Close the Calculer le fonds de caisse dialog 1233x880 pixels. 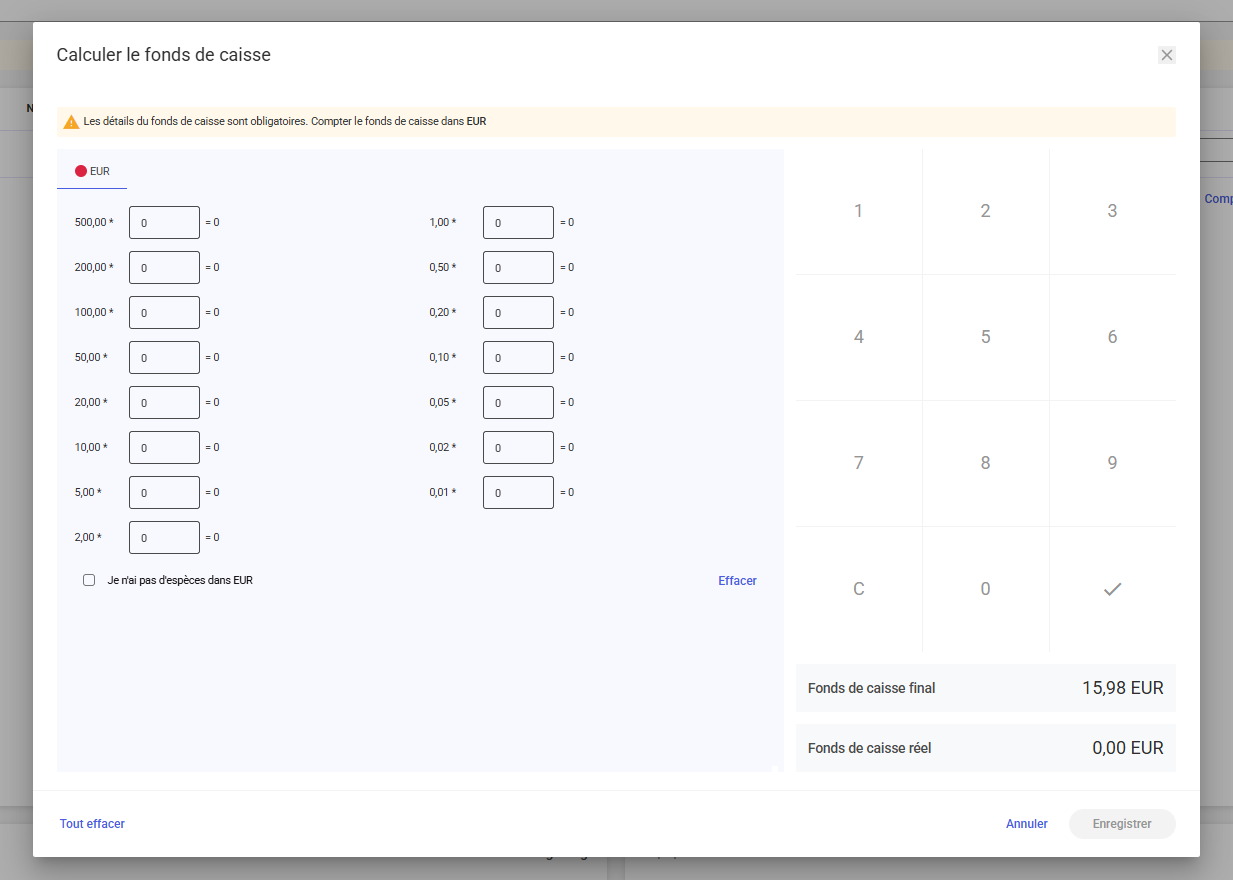(1167, 55)
